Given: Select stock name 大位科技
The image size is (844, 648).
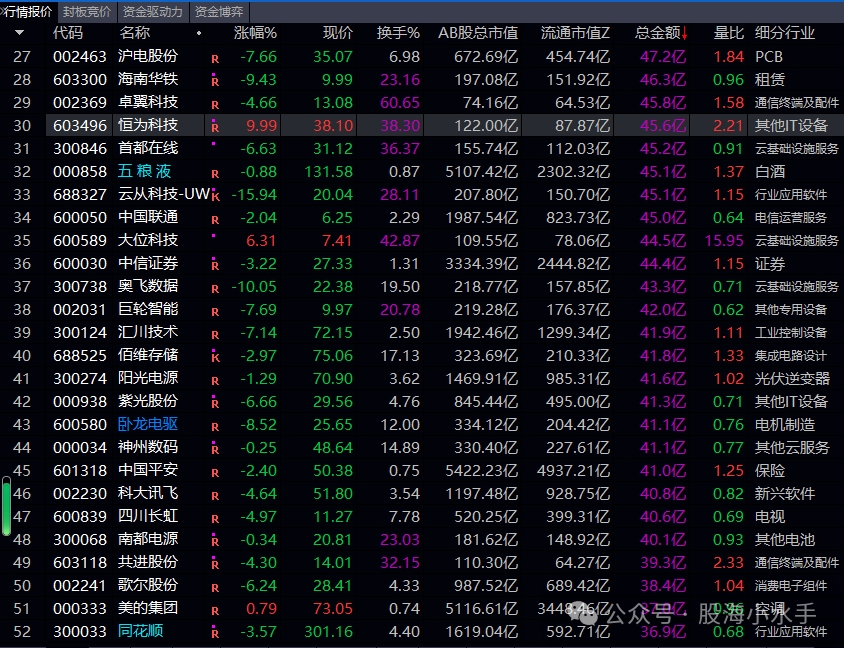Looking at the screenshot, I should [x=148, y=240].
